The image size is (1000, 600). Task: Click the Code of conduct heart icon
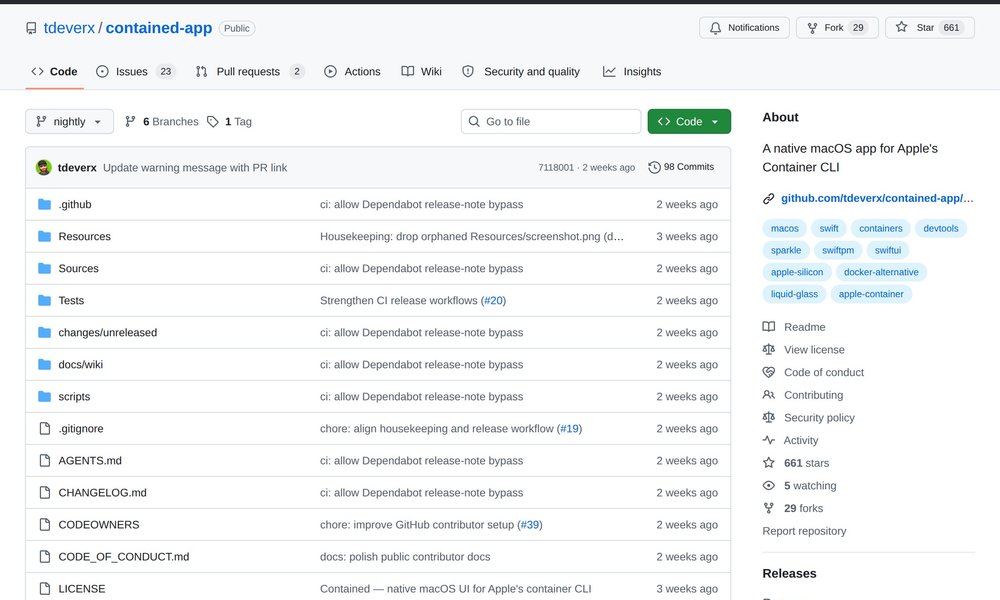pyautogui.click(x=768, y=372)
